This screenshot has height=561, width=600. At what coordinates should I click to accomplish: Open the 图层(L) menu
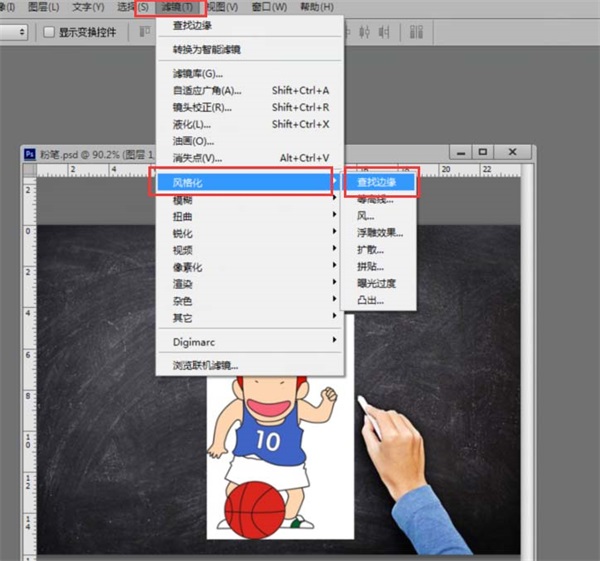coord(44,7)
